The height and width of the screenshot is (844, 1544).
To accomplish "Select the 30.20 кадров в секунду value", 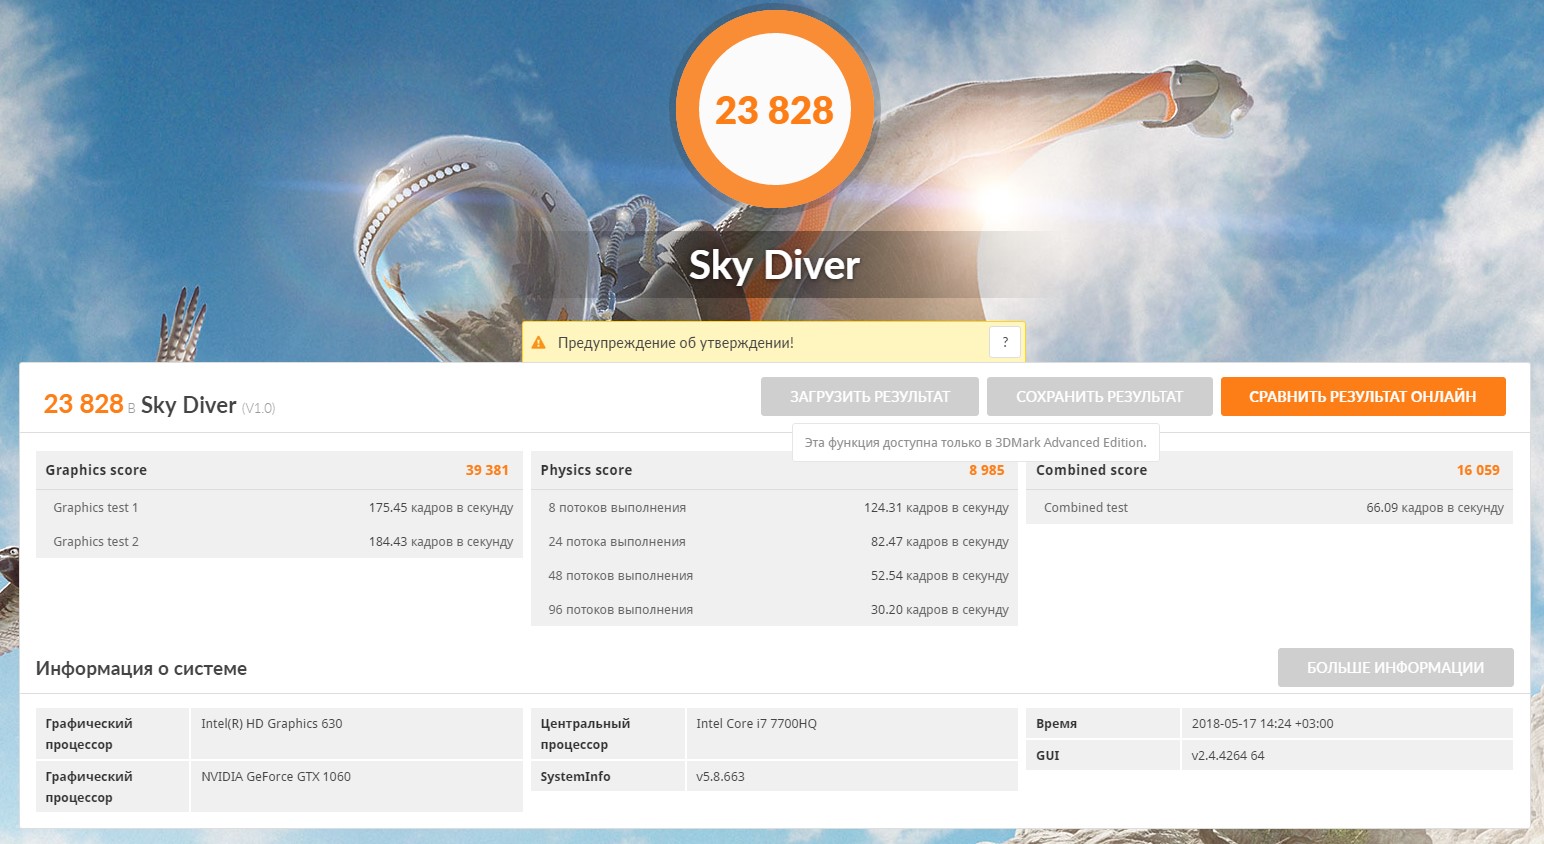I will click(940, 610).
